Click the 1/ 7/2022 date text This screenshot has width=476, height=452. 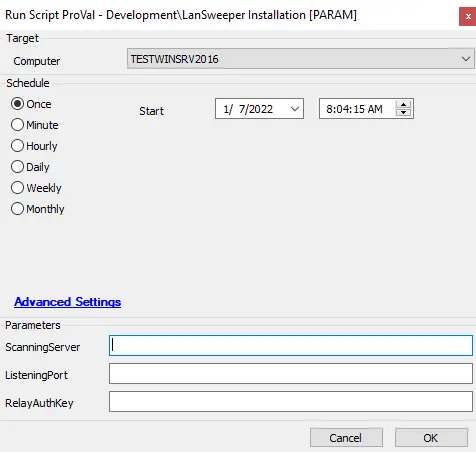point(248,109)
